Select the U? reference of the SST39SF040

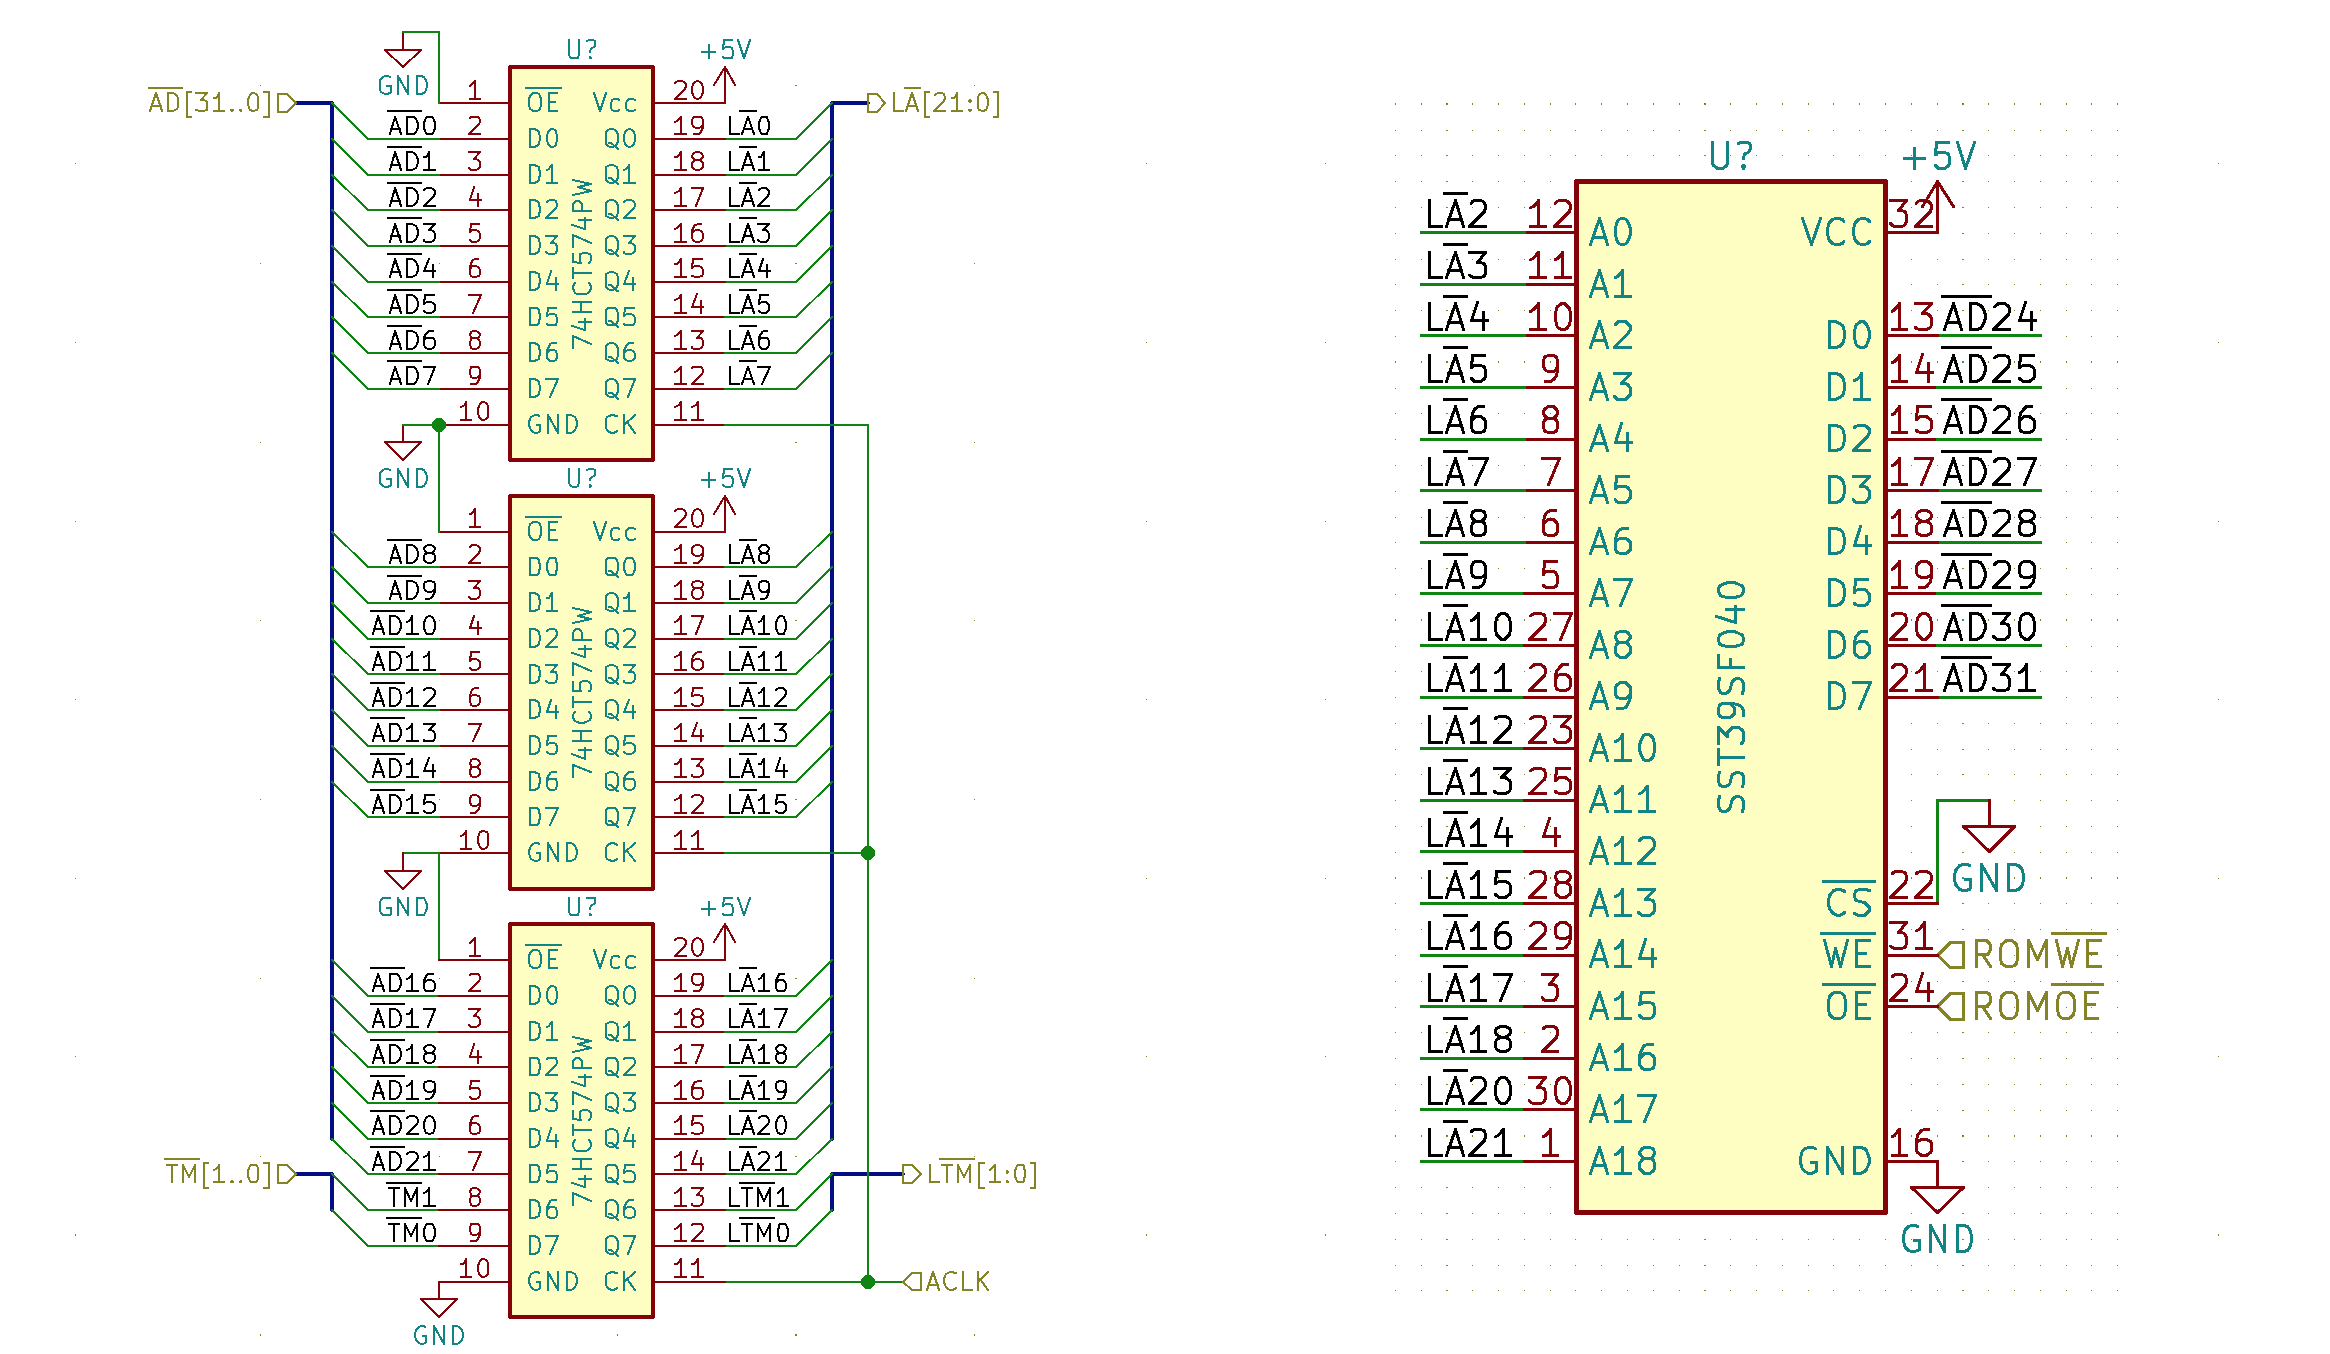click(x=1731, y=156)
